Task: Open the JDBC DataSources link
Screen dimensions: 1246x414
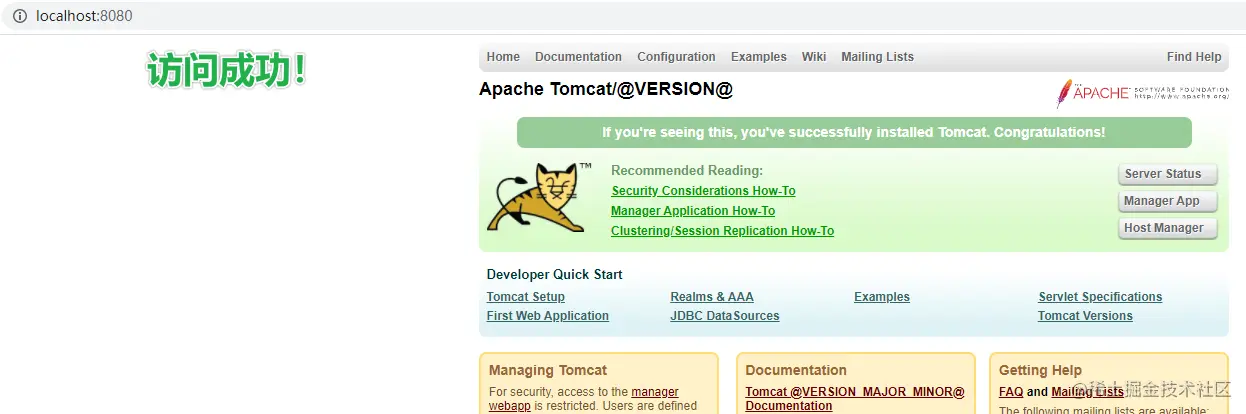Action: click(725, 316)
